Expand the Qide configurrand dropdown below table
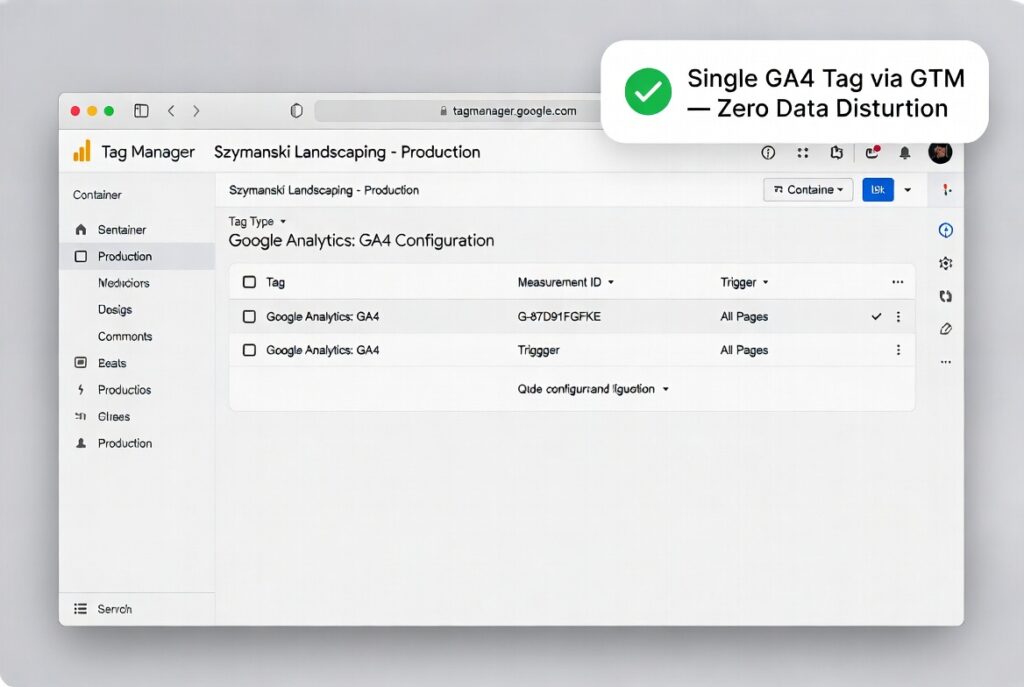 (x=593, y=389)
